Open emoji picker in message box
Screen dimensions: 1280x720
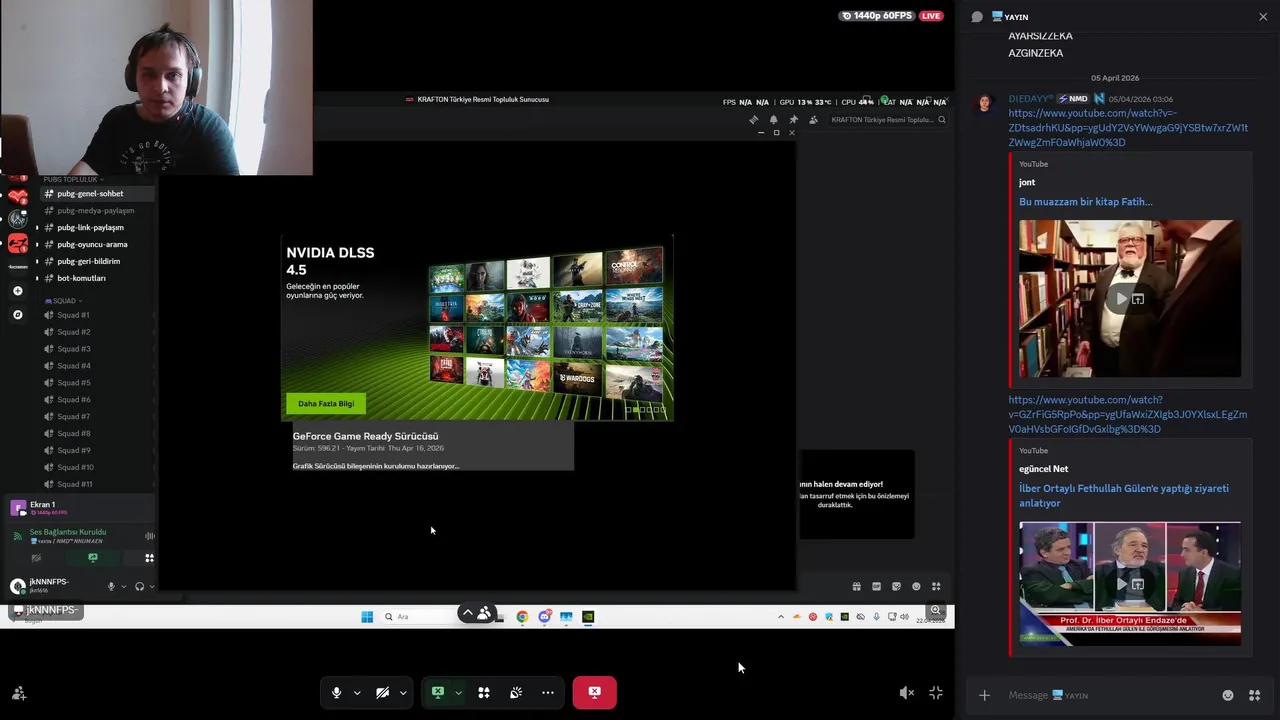[1228, 695]
